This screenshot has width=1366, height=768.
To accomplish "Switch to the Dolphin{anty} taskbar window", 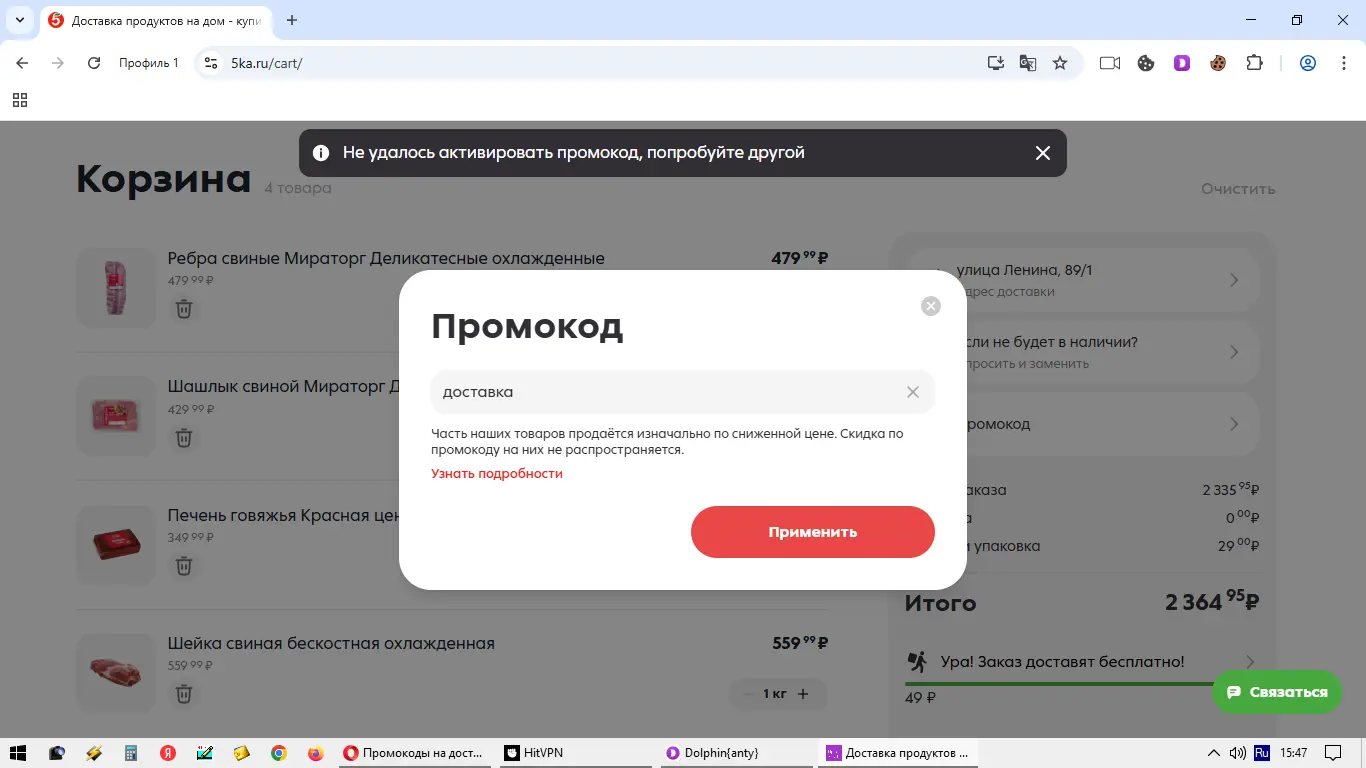I will (x=737, y=753).
